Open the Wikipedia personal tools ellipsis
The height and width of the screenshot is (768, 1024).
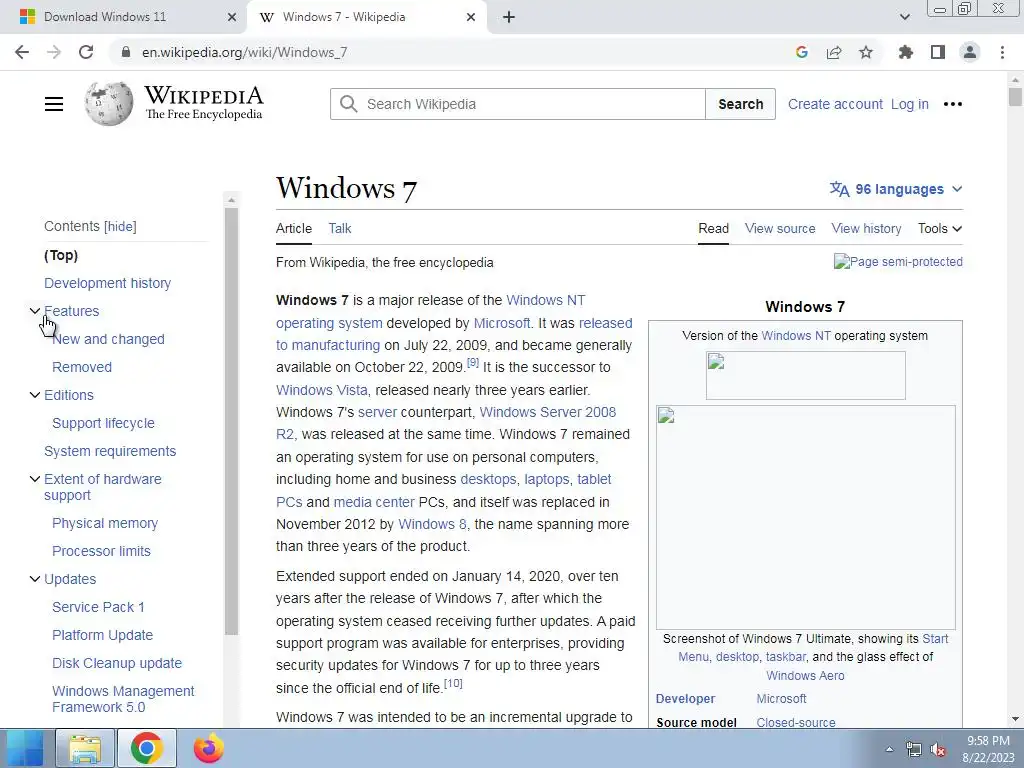tap(953, 104)
